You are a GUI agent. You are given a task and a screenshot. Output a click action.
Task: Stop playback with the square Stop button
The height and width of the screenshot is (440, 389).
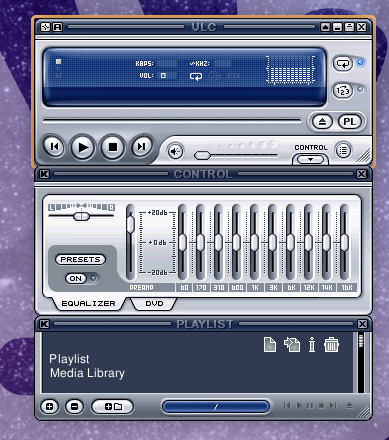coord(113,147)
